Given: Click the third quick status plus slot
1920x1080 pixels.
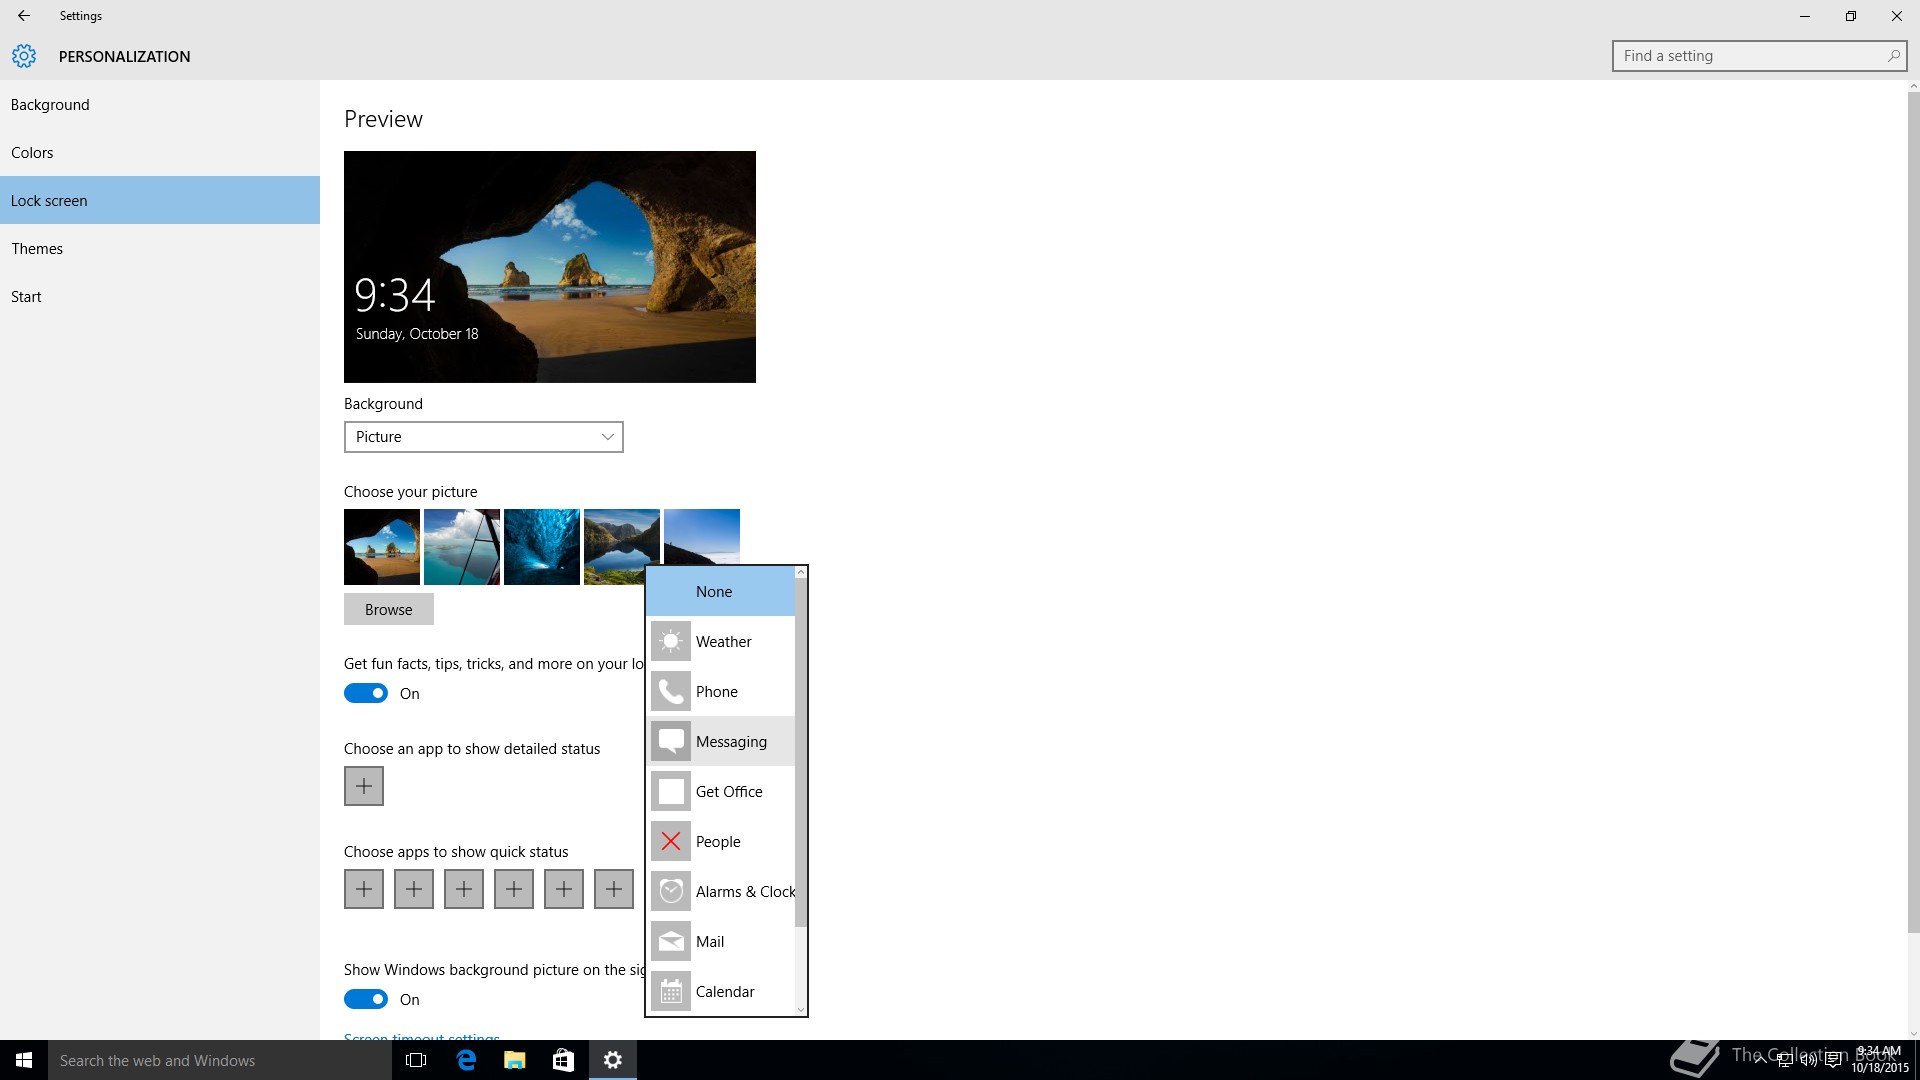Looking at the screenshot, I should (x=464, y=889).
